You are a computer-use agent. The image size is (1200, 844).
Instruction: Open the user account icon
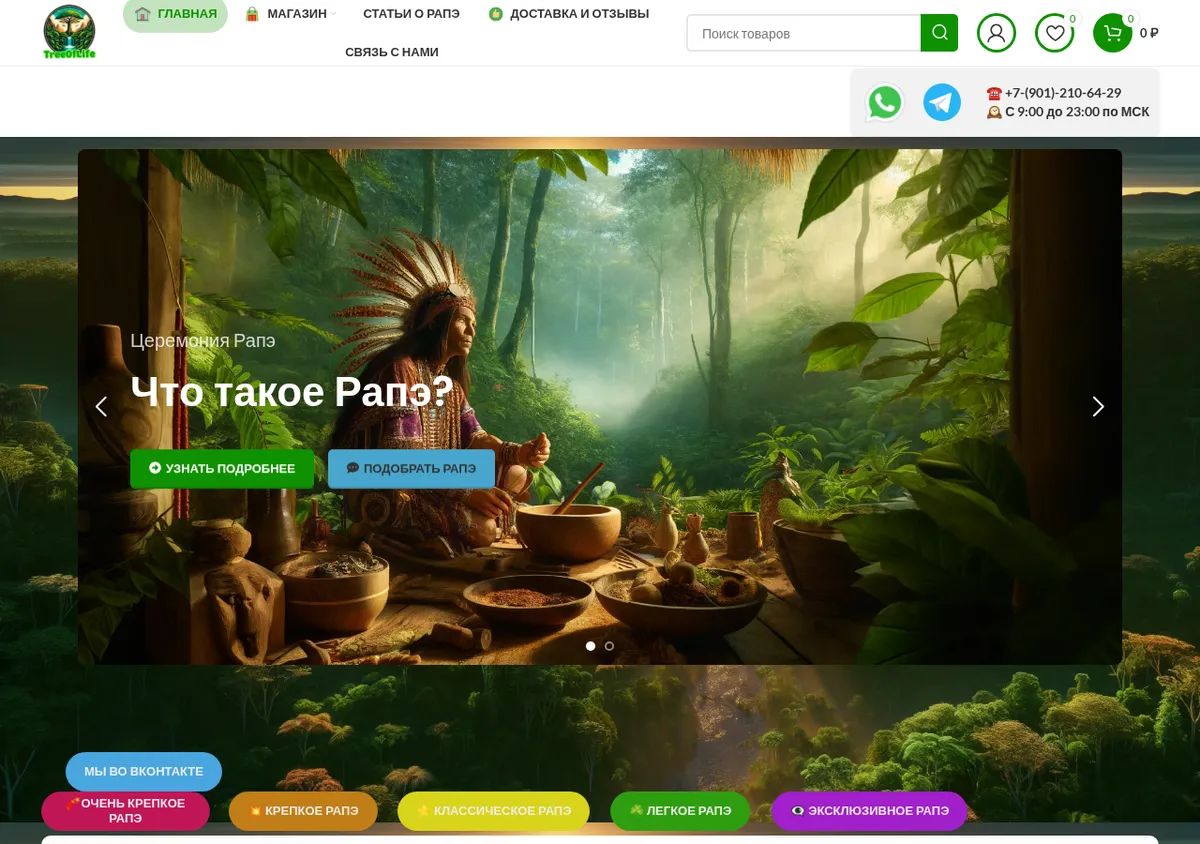996,33
